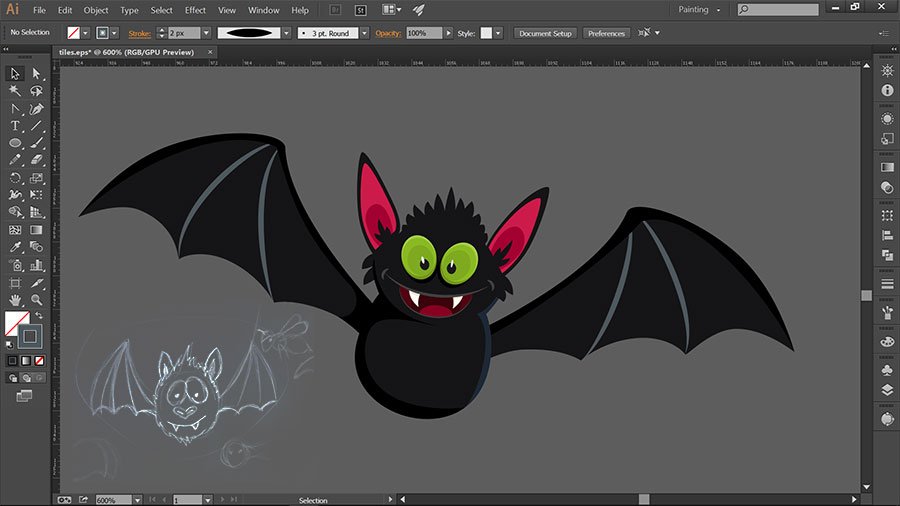Viewport: 900px width, 506px height.
Task: Select the Eraser tool
Action: point(36,160)
